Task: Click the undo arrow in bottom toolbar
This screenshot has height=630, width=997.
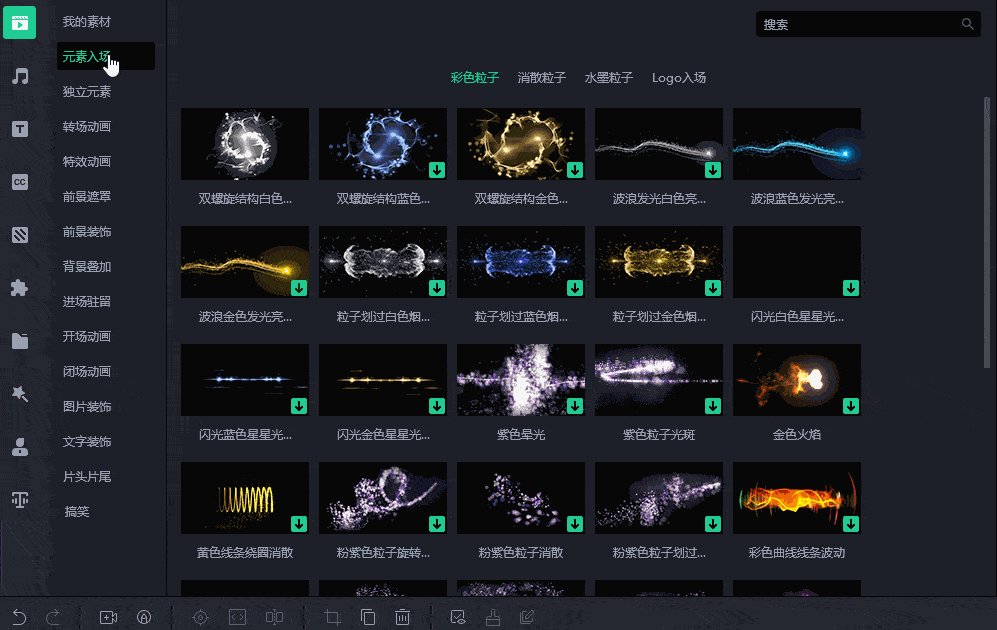Action: coord(19,617)
